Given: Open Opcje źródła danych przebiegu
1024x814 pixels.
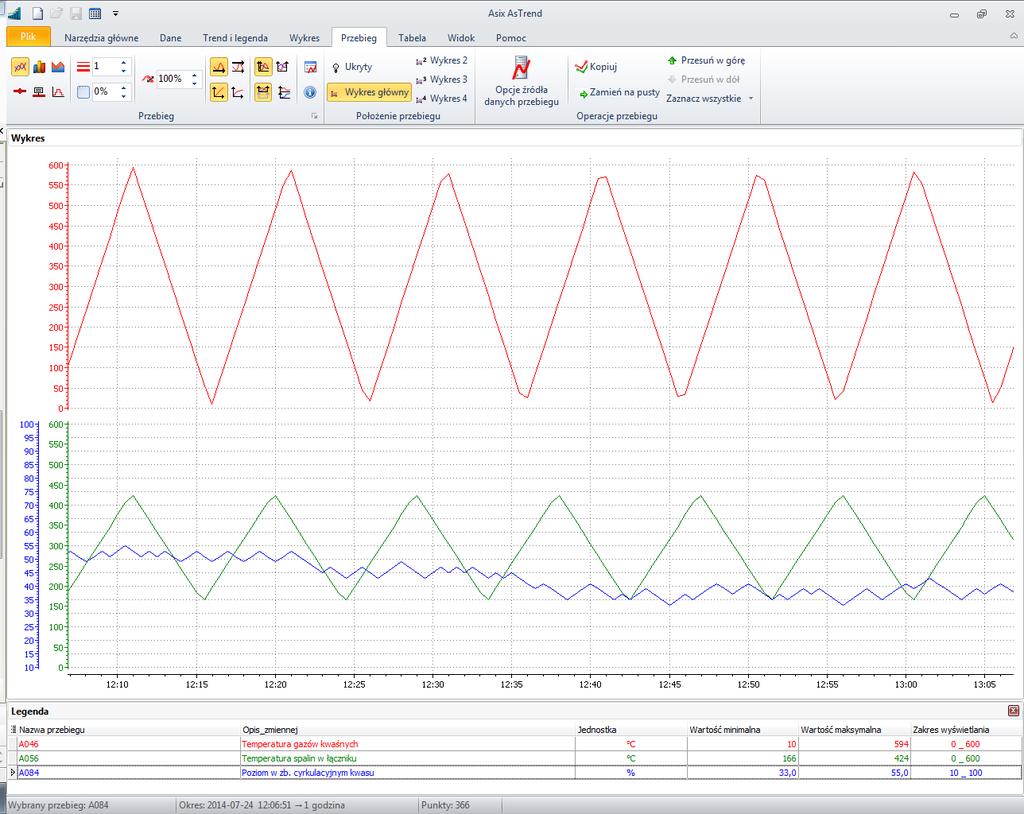Looking at the screenshot, I should point(521,82).
